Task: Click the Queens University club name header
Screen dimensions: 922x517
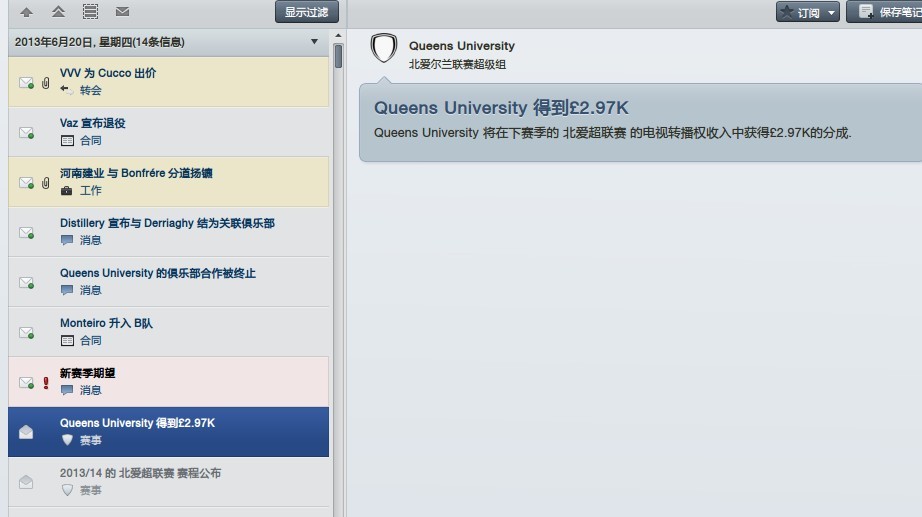Action: coord(461,46)
